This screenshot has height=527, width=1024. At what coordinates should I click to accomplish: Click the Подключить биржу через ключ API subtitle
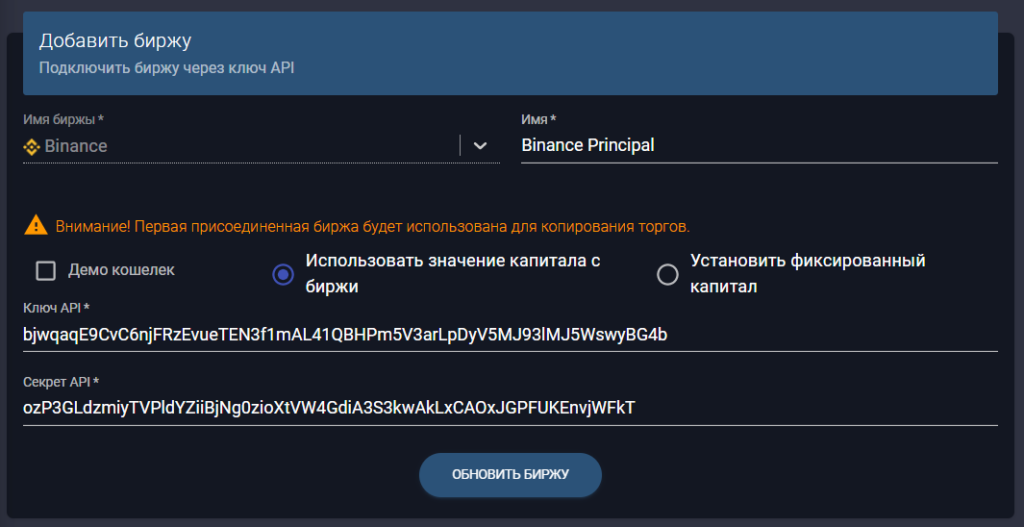pos(167,68)
